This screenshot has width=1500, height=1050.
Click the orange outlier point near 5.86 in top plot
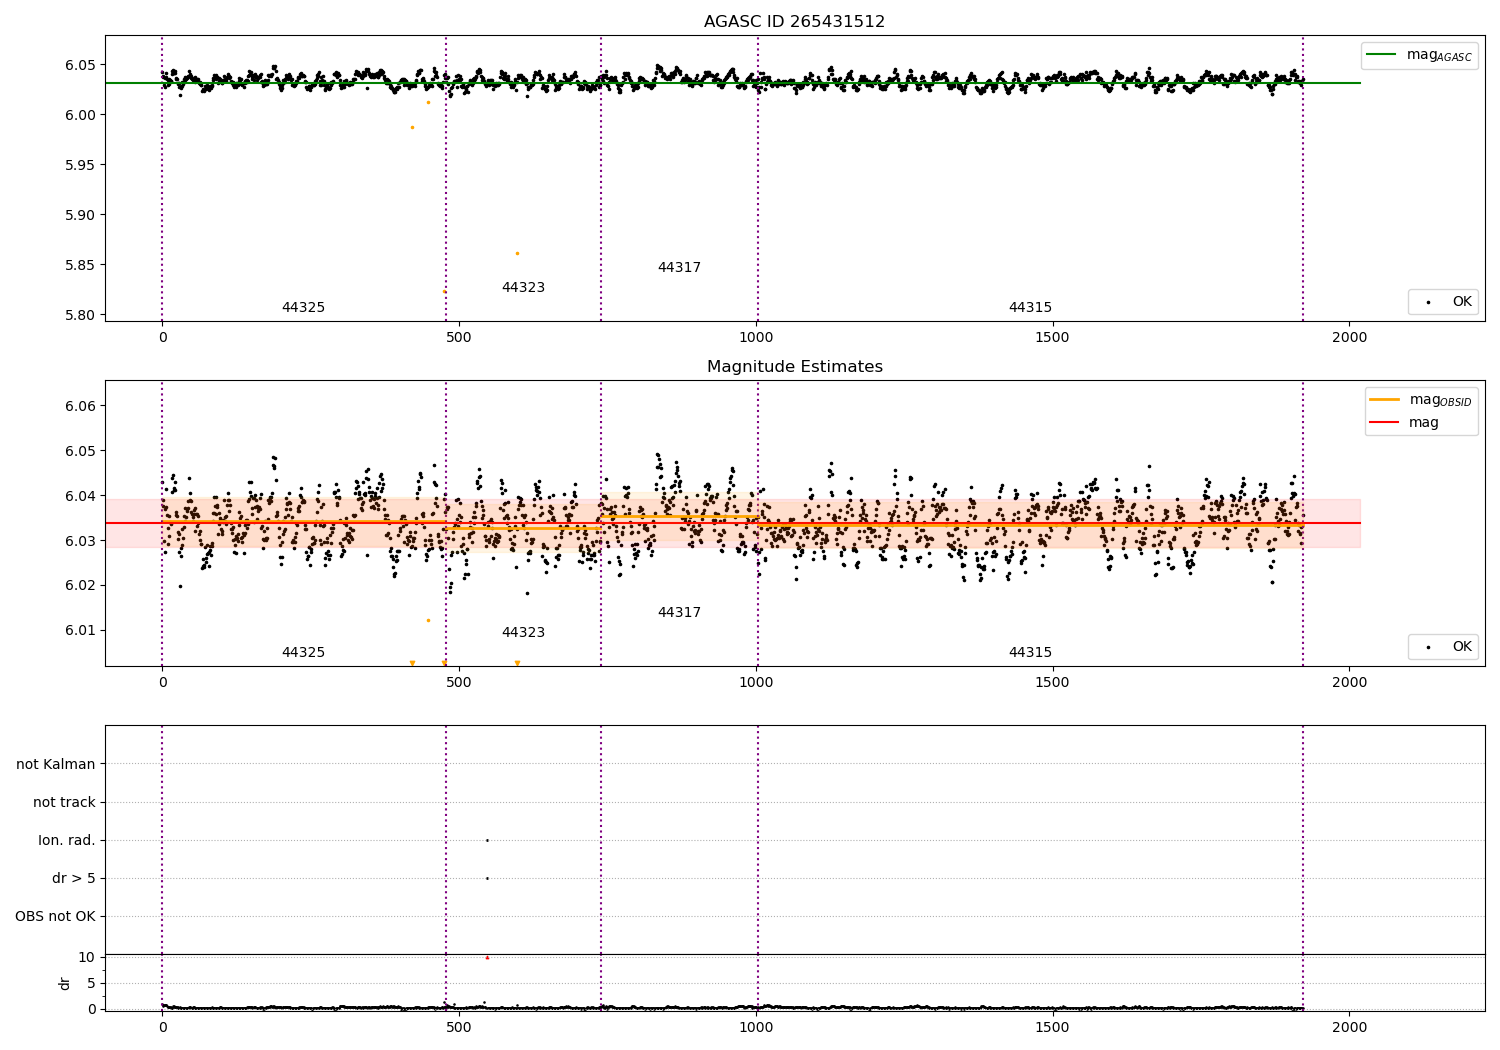[x=517, y=253]
